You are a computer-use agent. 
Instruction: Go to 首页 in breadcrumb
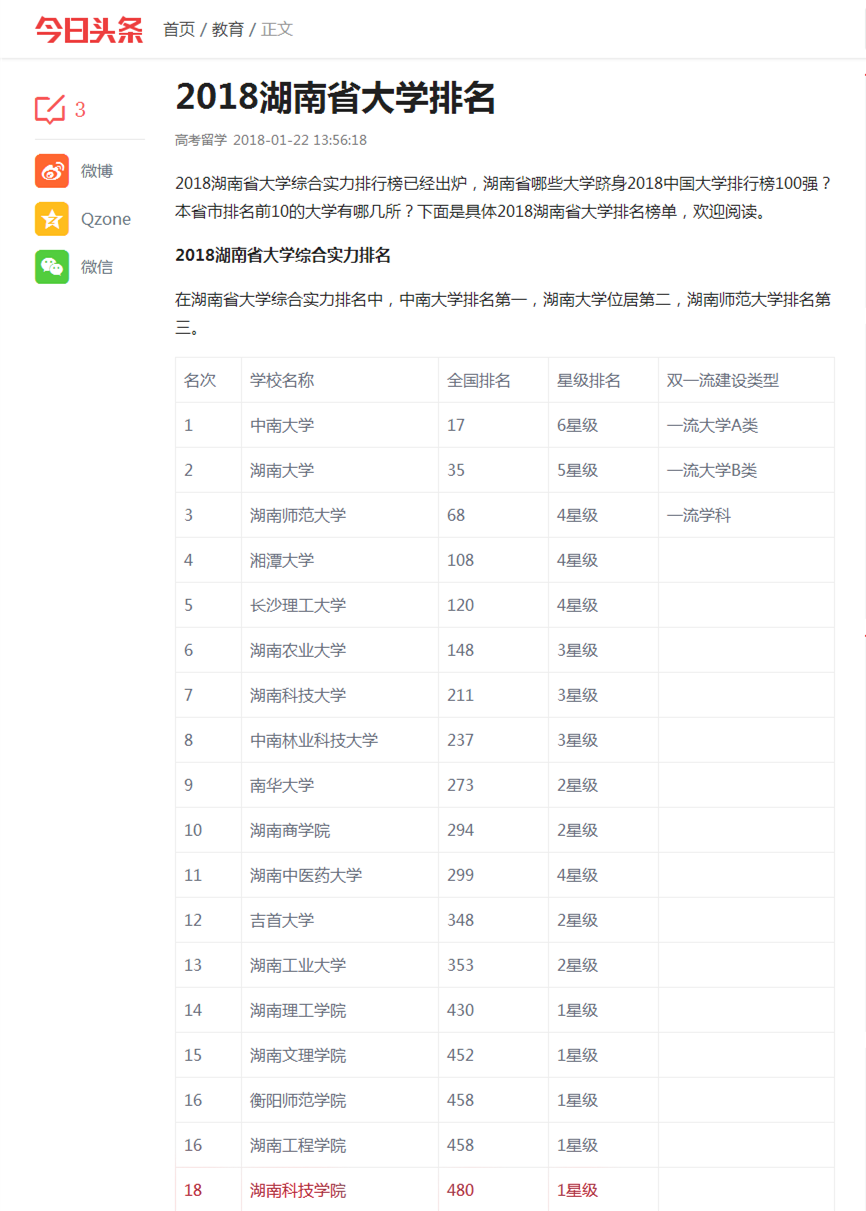pos(179,29)
